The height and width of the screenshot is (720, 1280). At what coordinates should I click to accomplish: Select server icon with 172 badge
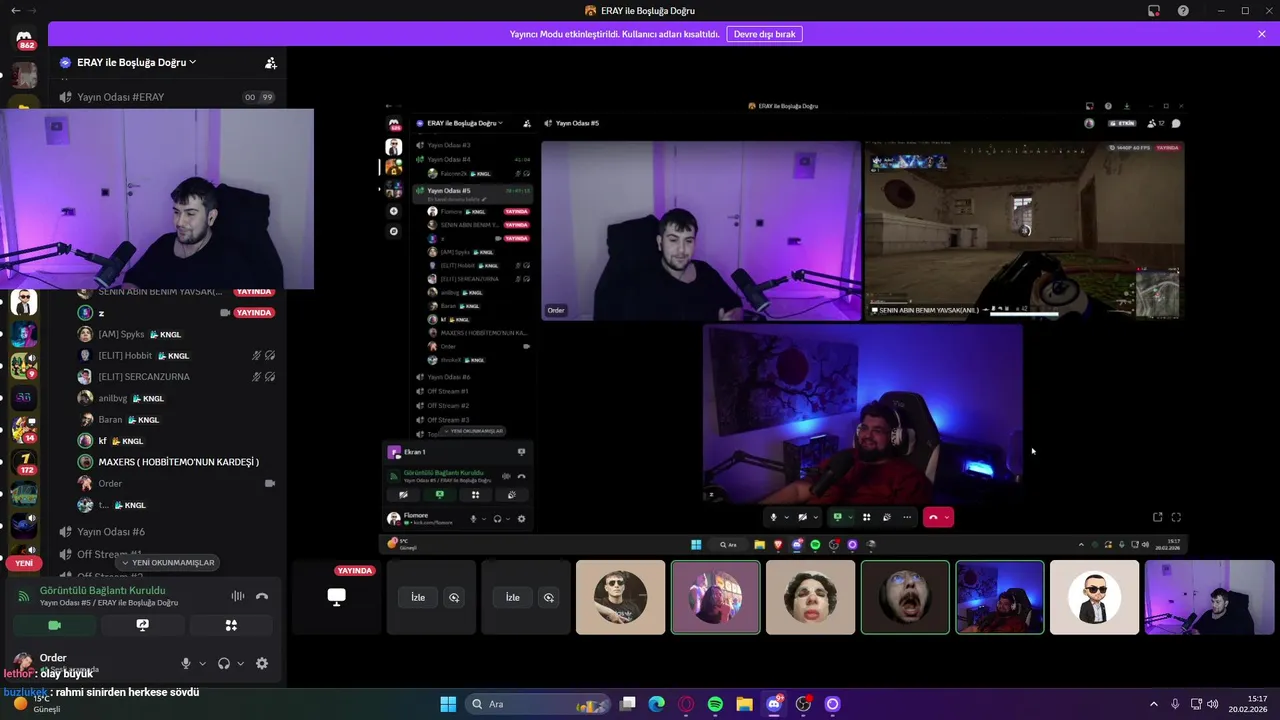click(24, 462)
